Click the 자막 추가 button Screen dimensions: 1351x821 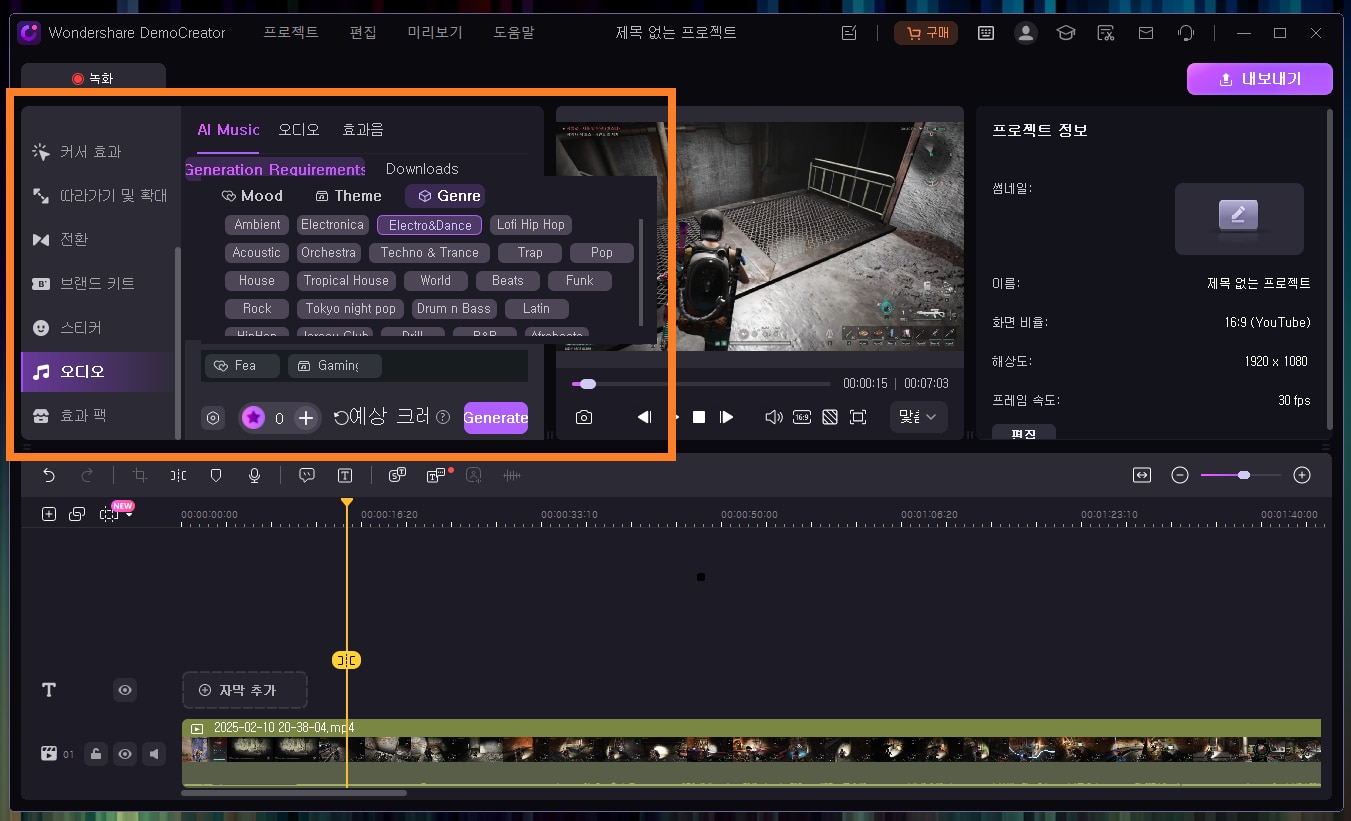click(x=245, y=690)
